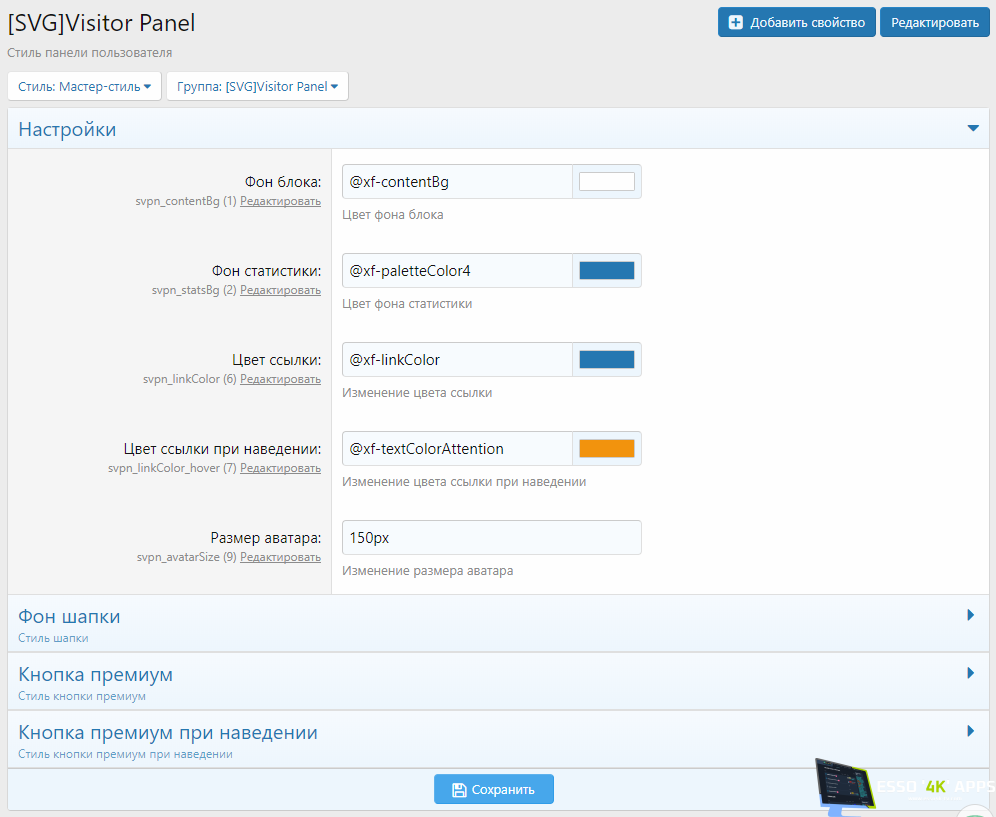996x817 pixels.
Task: Open the Стиль: Мастер-стиль dropdown
Action: click(84, 87)
